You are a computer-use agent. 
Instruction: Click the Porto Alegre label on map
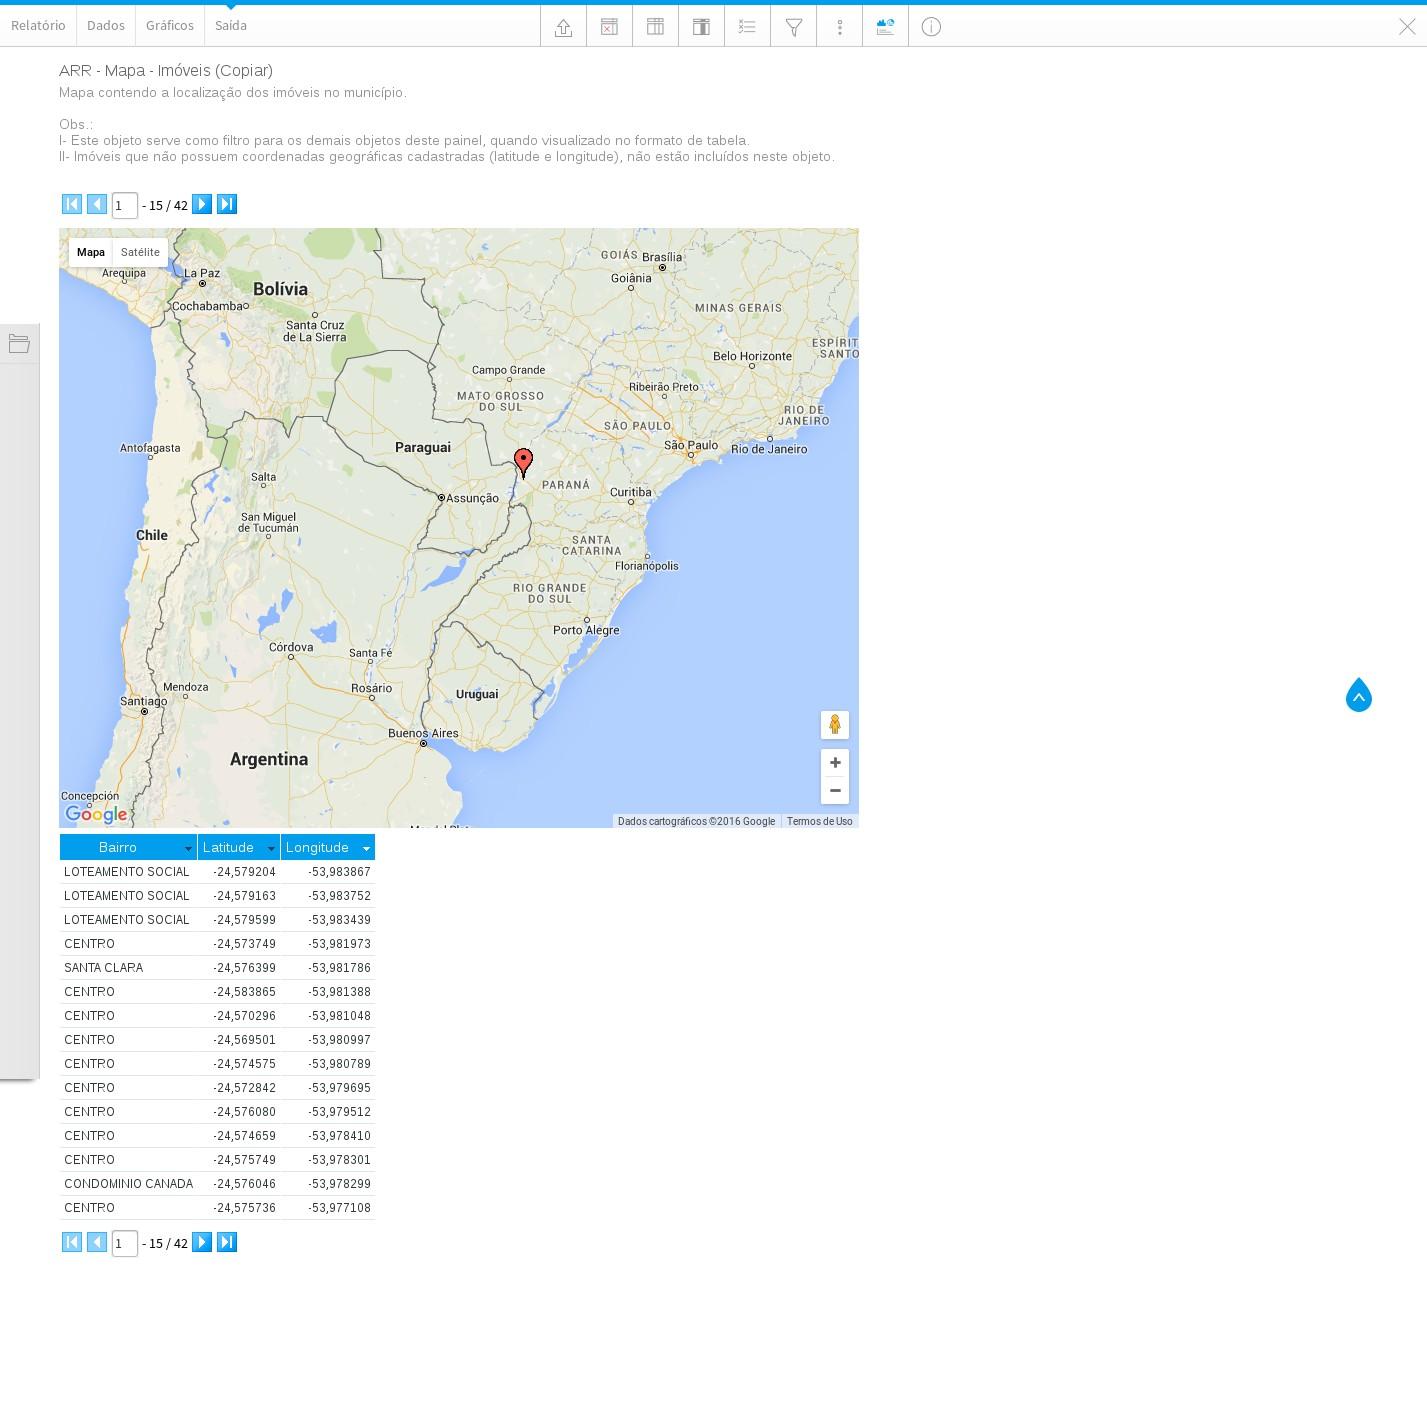(x=586, y=630)
